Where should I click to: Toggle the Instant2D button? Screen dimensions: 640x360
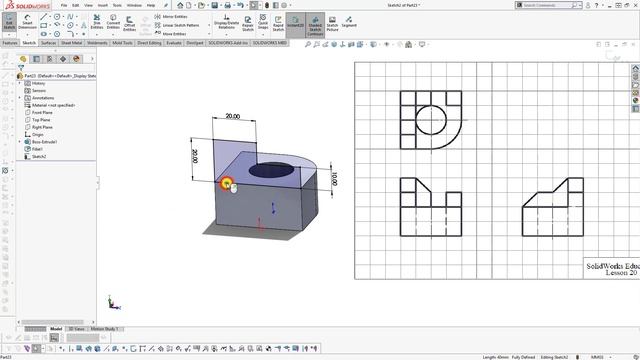[295, 22]
